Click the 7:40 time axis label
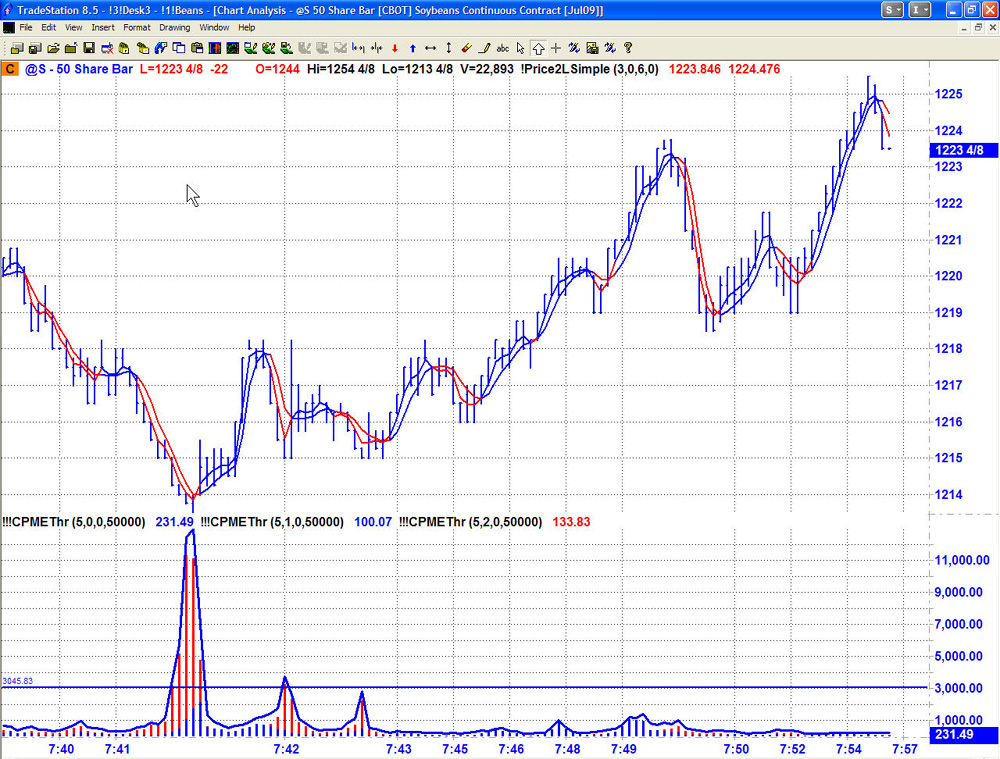1000x759 pixels. coord(61,749)
